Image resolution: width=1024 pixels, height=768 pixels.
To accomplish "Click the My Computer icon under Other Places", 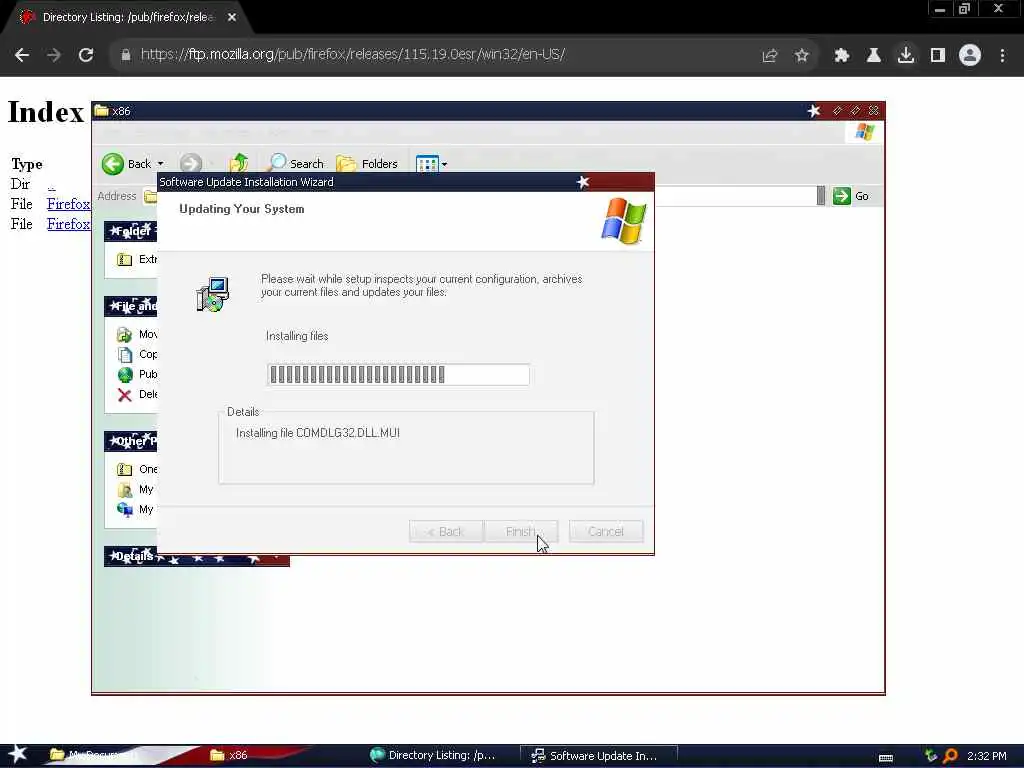I will [x=124, y=509].
